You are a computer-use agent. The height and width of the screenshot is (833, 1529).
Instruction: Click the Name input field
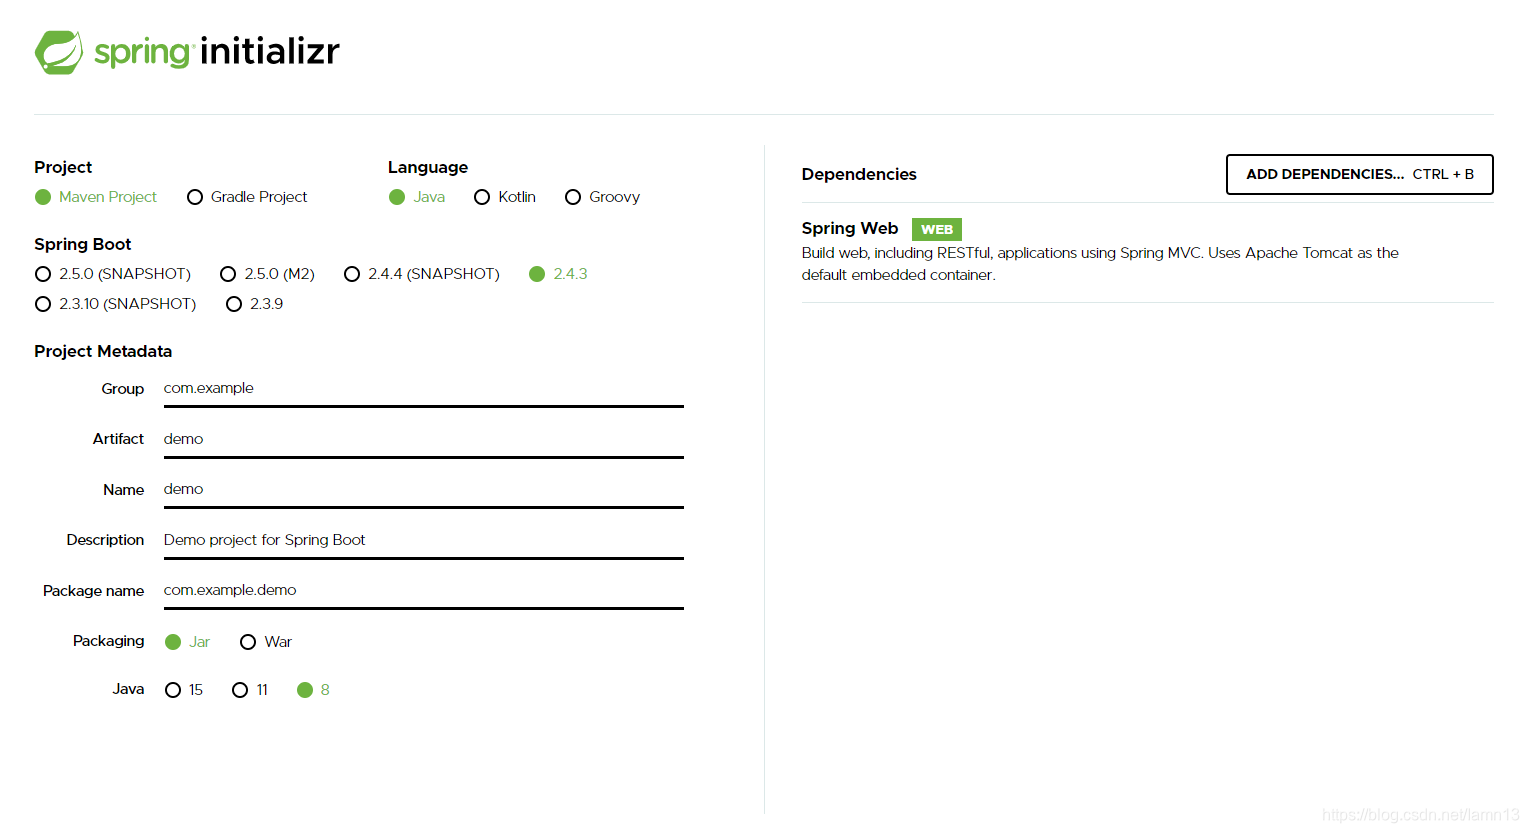point(424,490)
